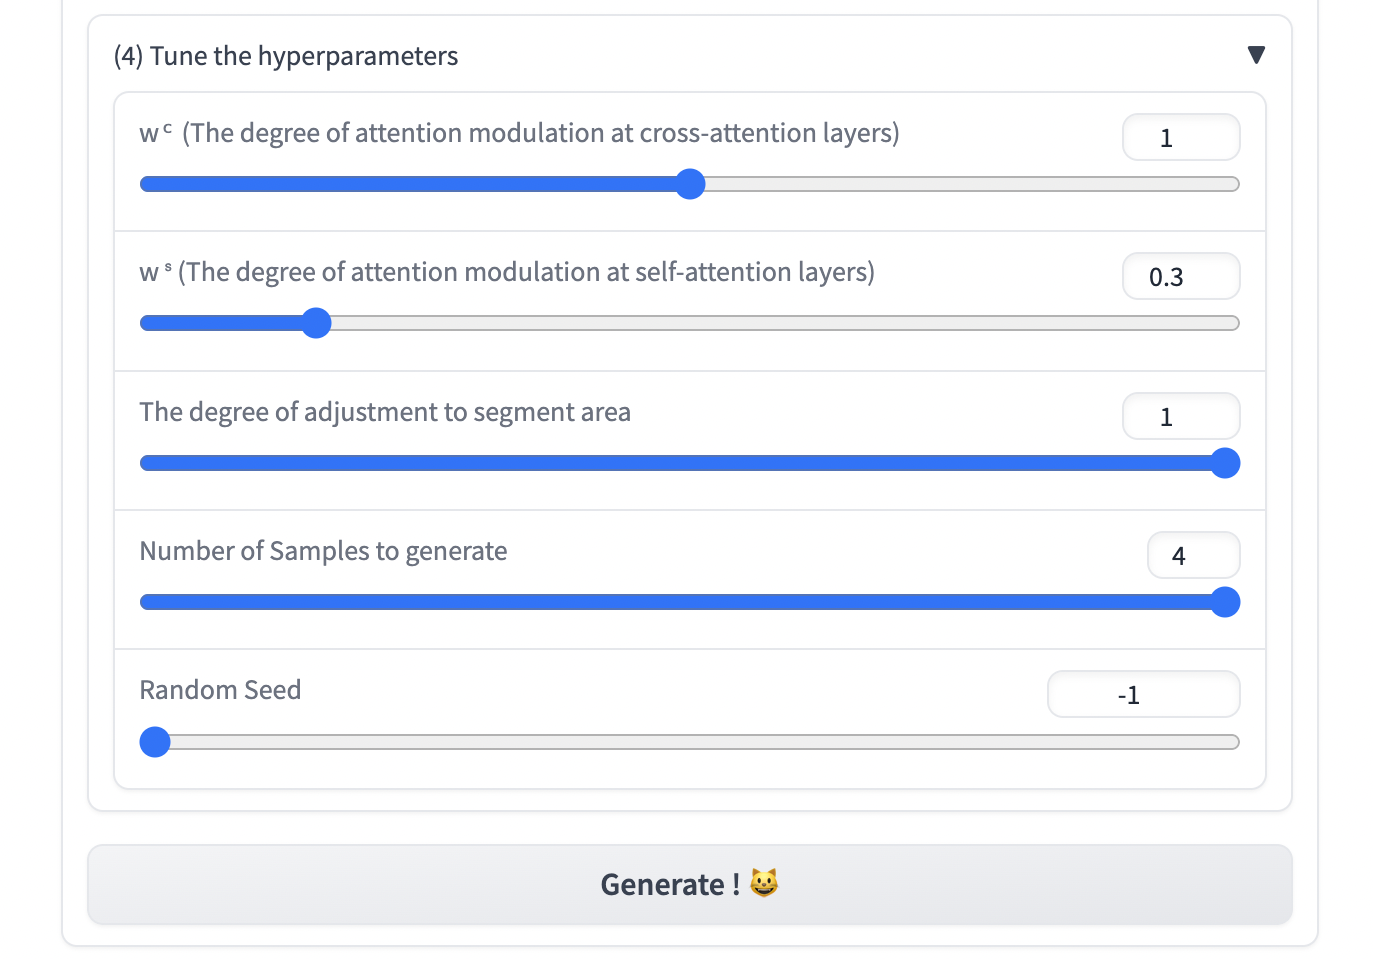Collapse the hyperparameters section with the arrow
The image size is (1373, 959).
point(1256,55)
